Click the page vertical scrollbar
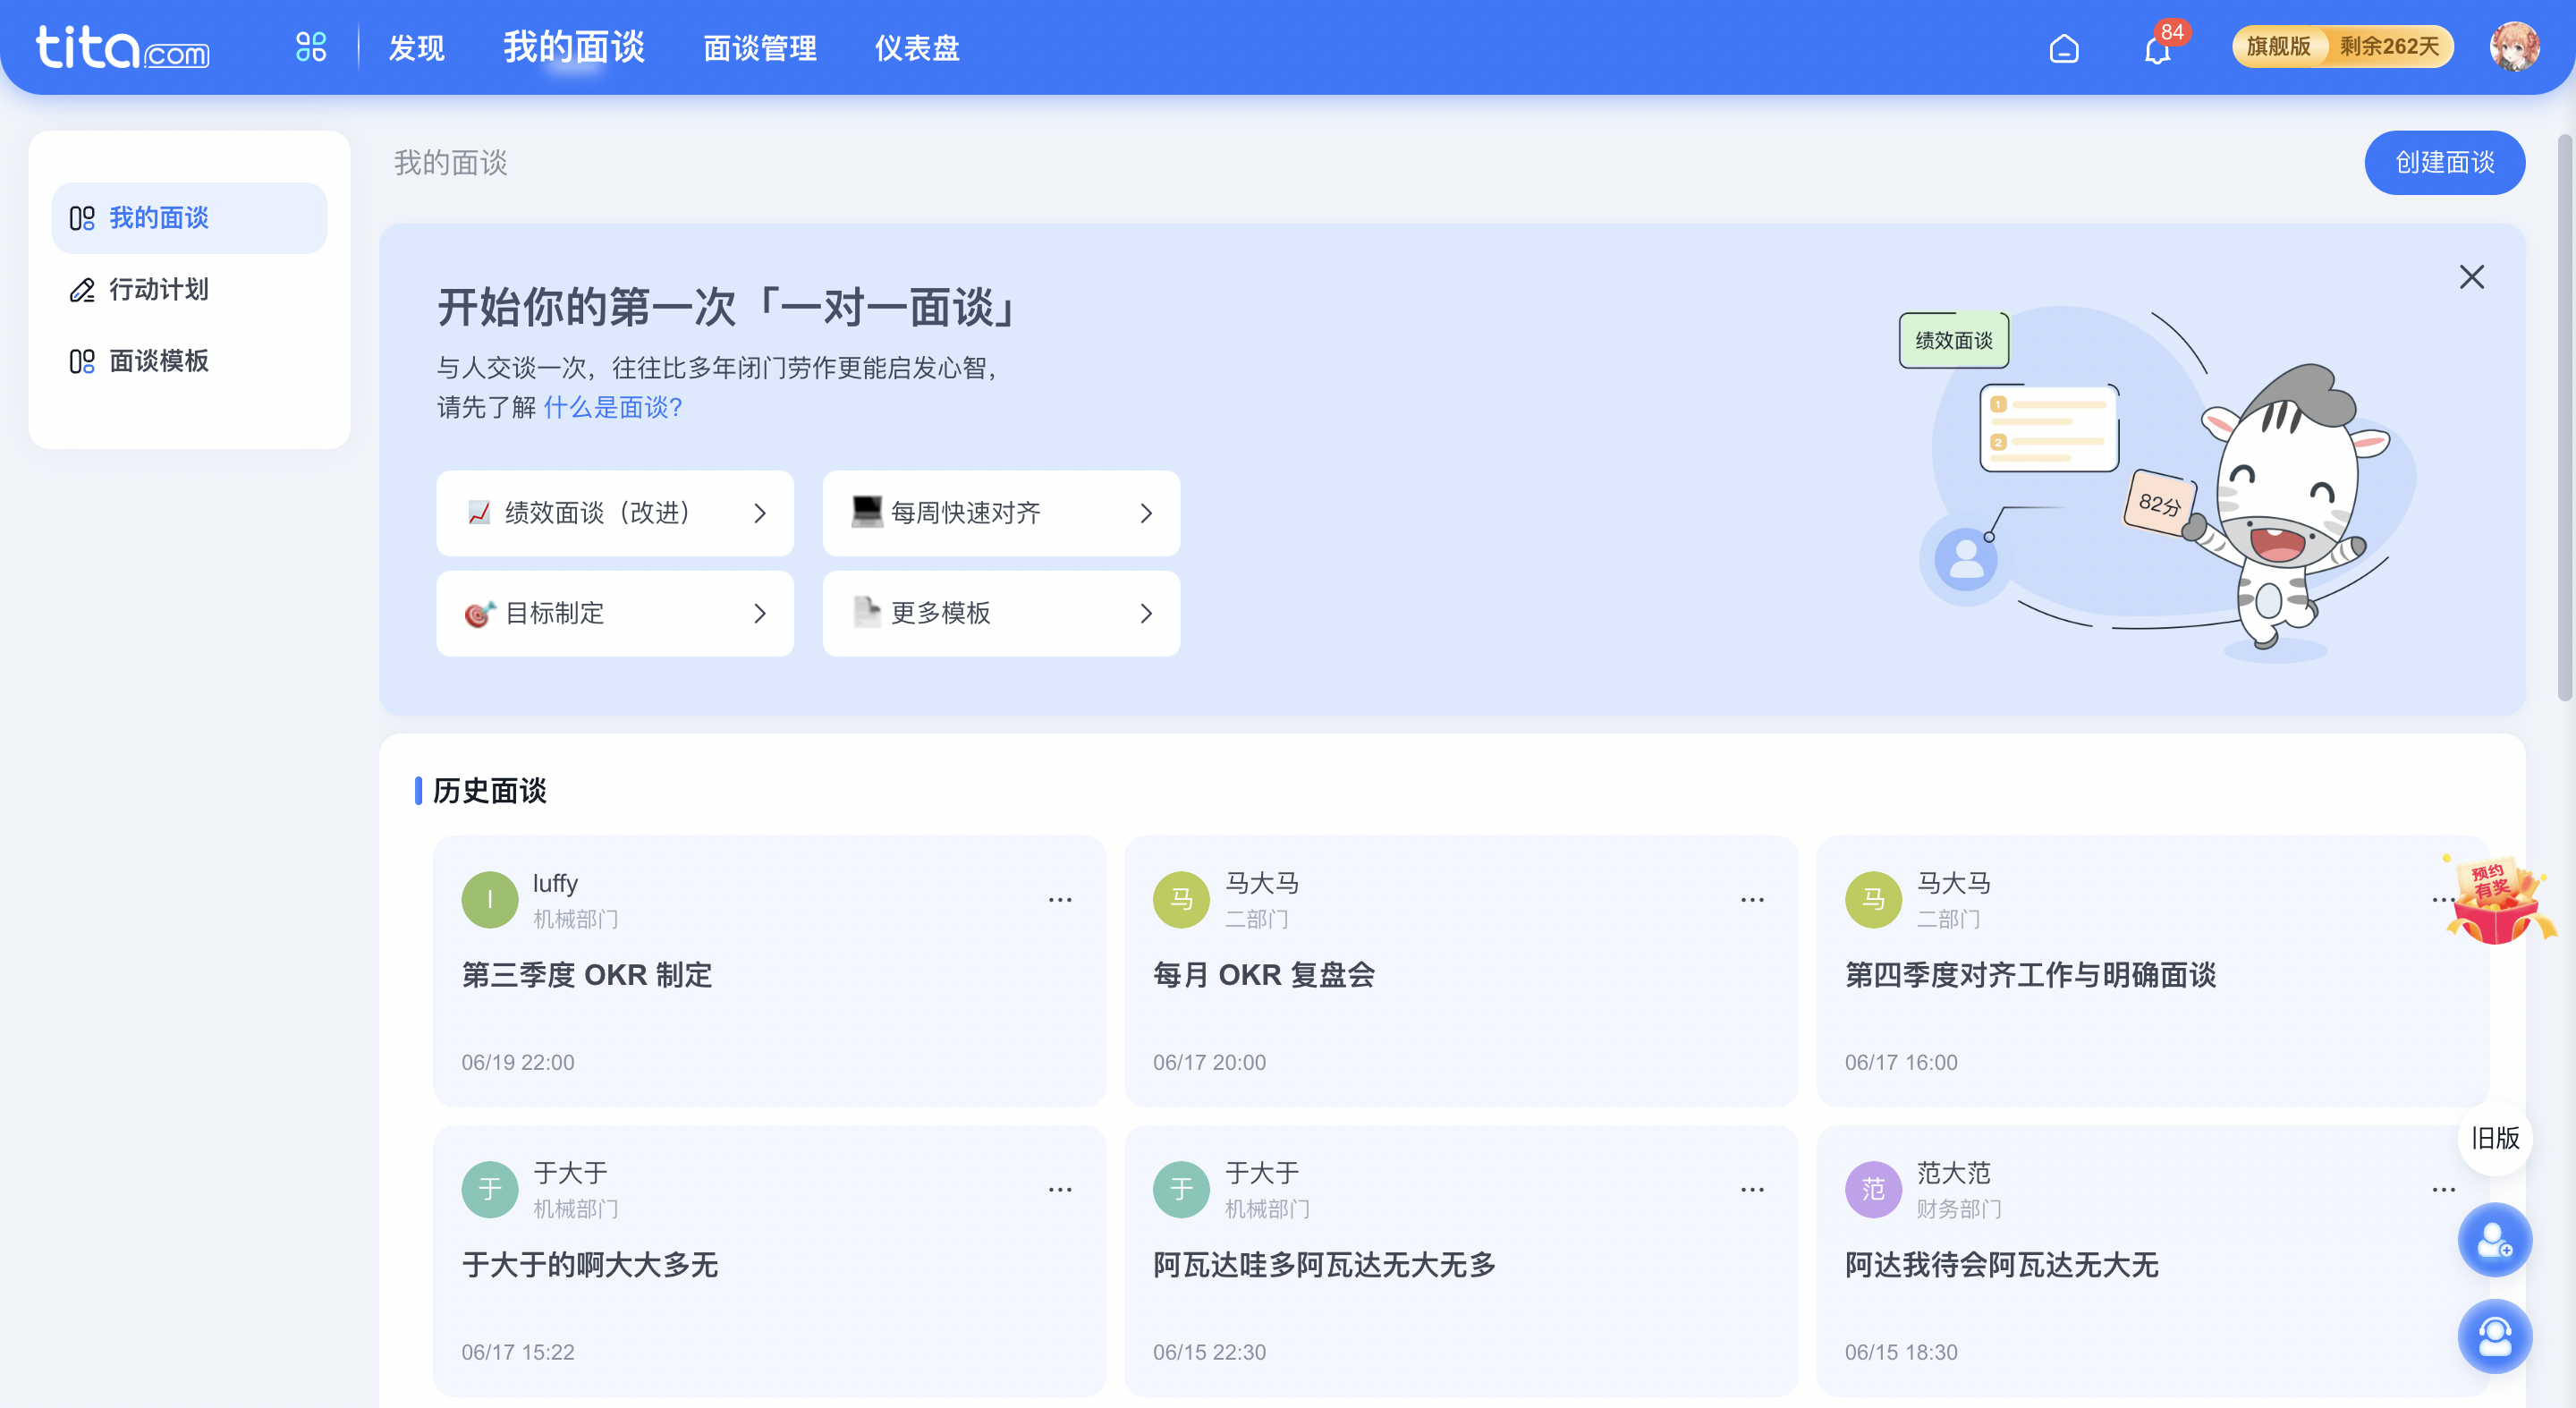The image size is (2576, 1408). (2565, 418)
